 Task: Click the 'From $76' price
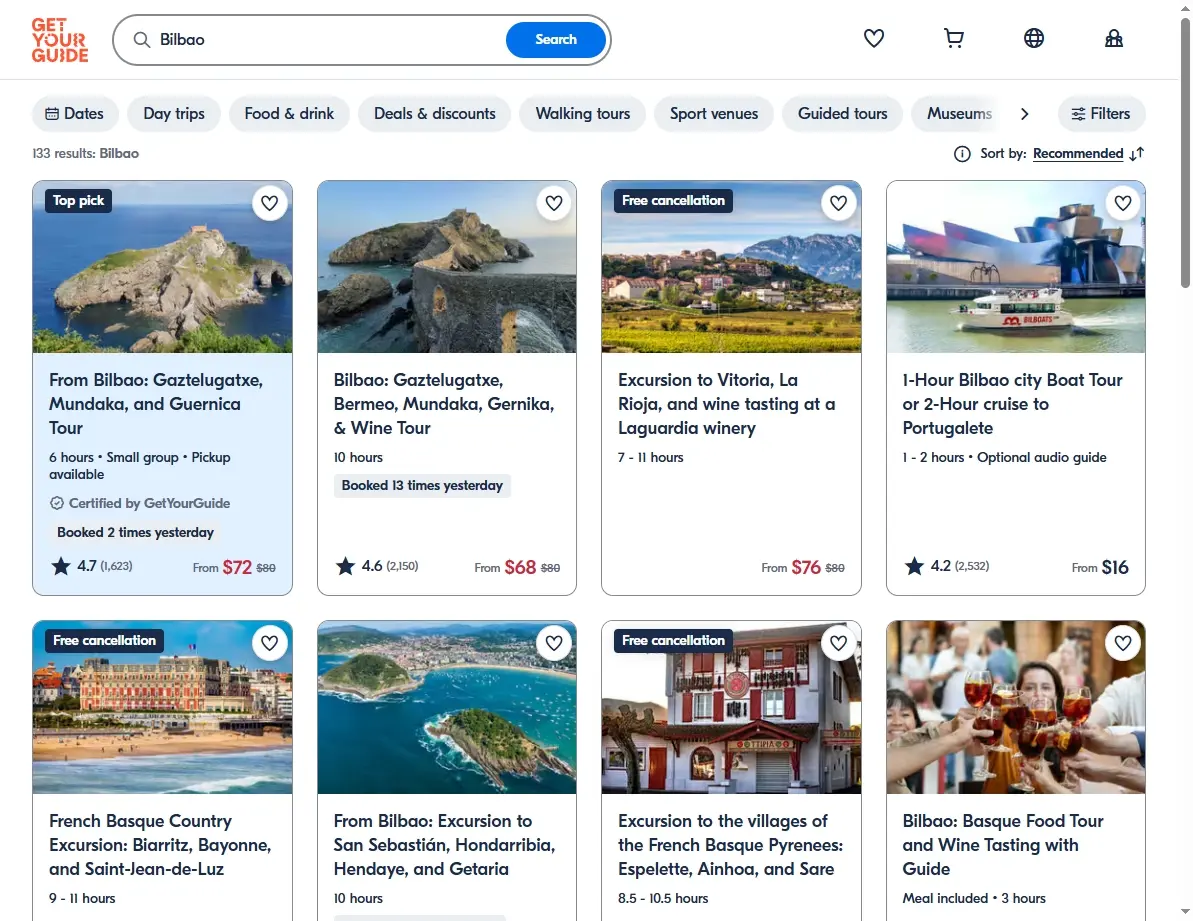point(803,567)
